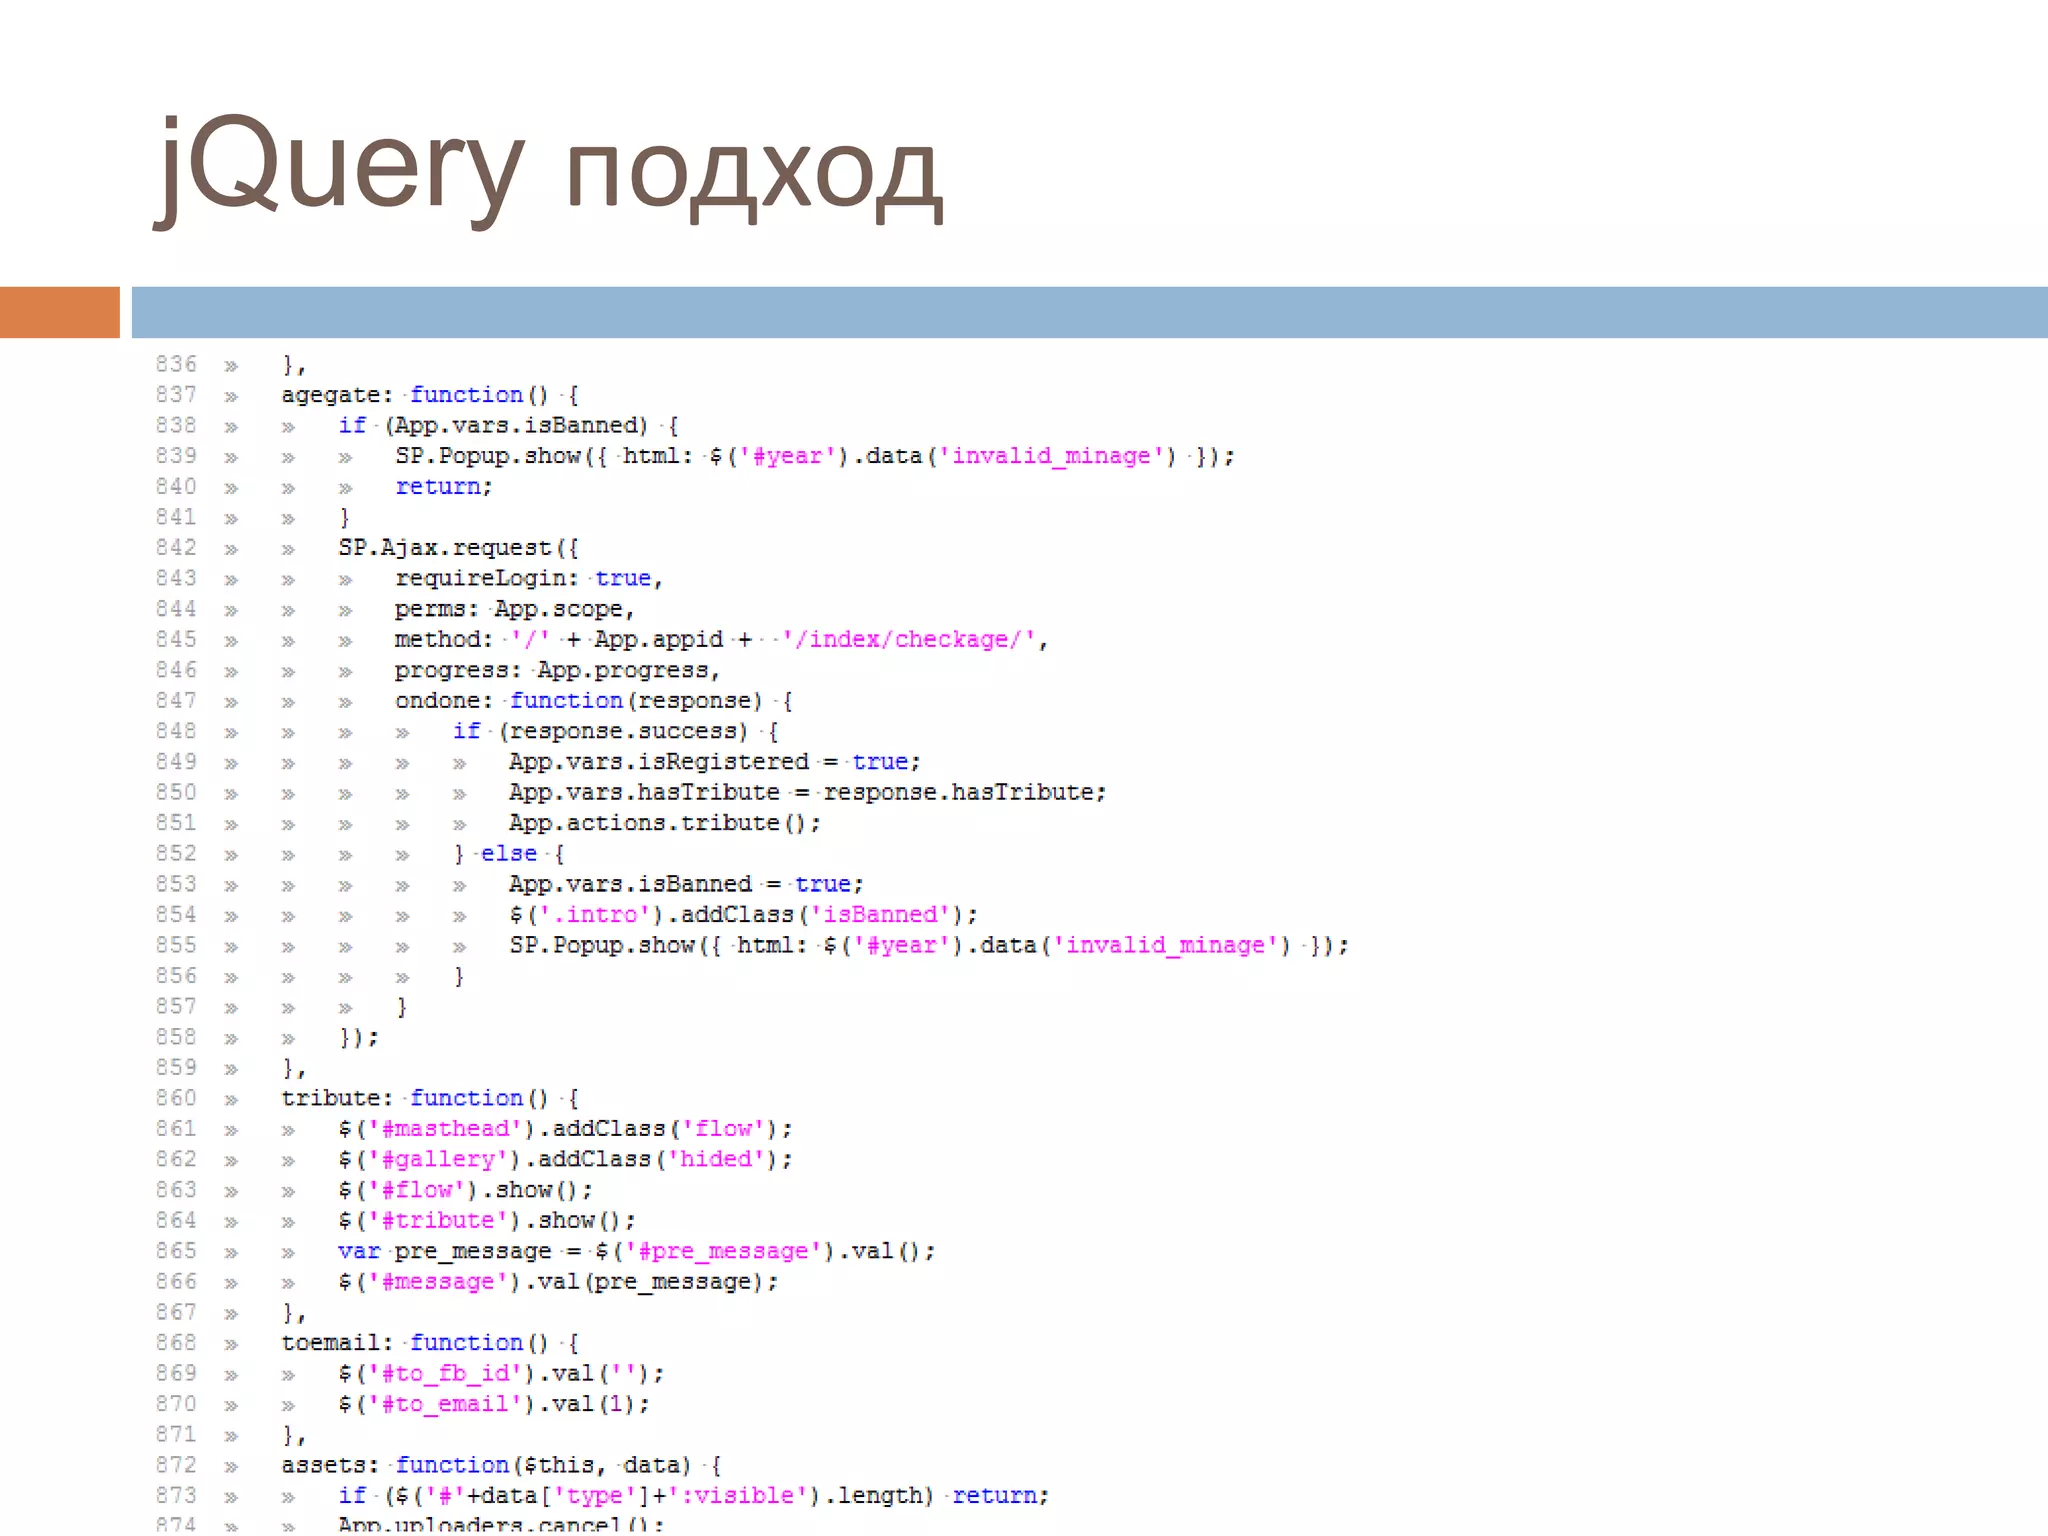Click 'App.actions.tribute();' on line 851
Image resolution: width=2048 pixels, height=1536 pixels.
tap(665, 823)
